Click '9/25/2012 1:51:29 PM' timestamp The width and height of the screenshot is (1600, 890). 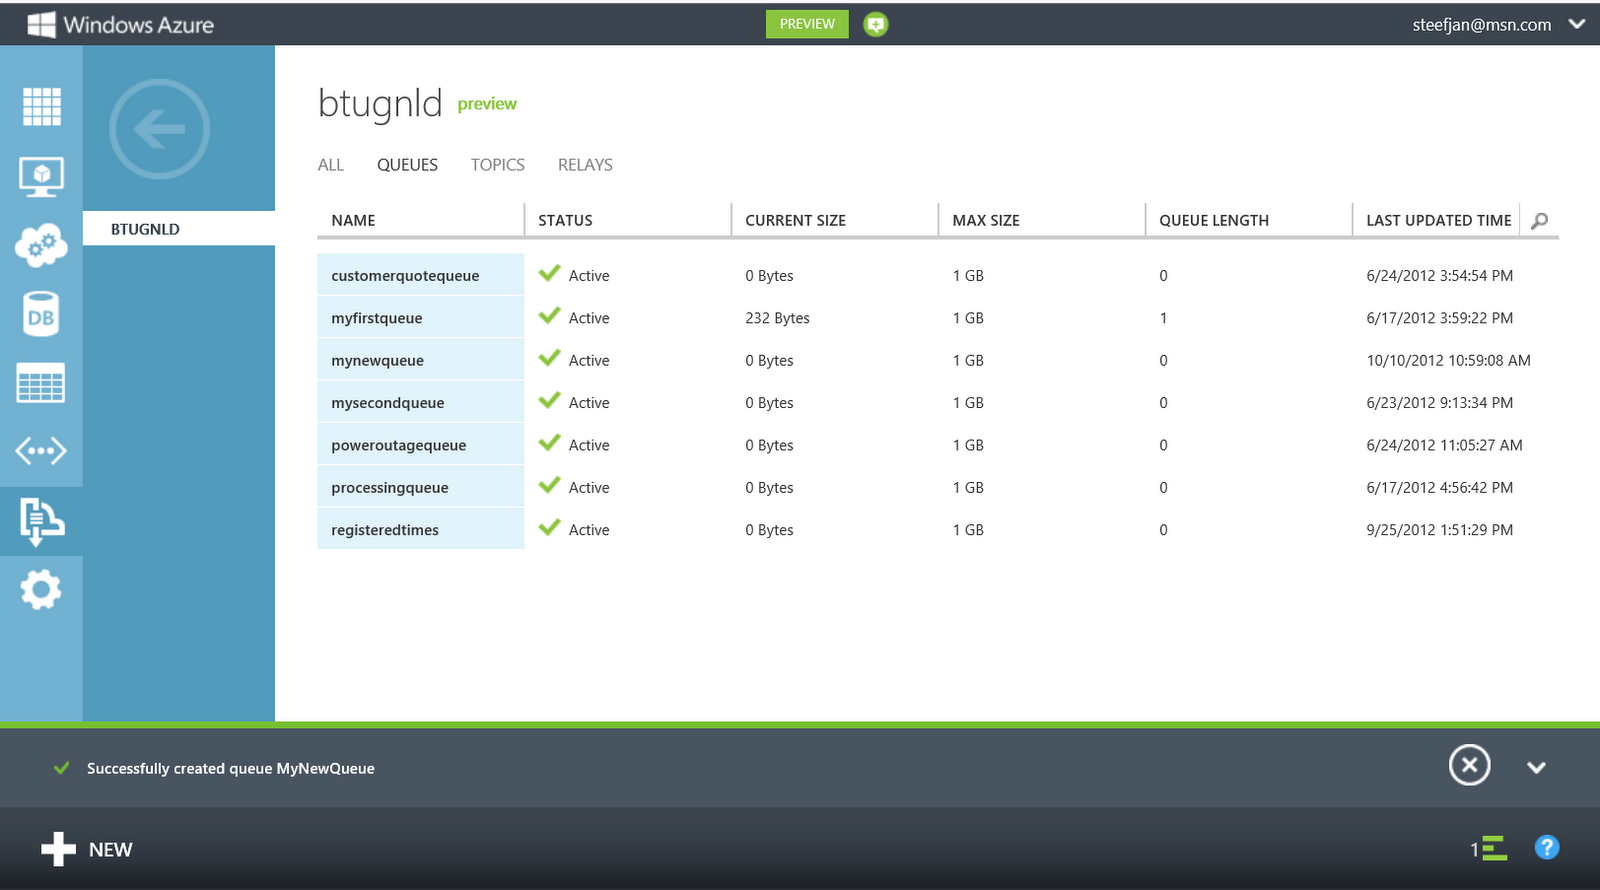(x=1439, y=530)
